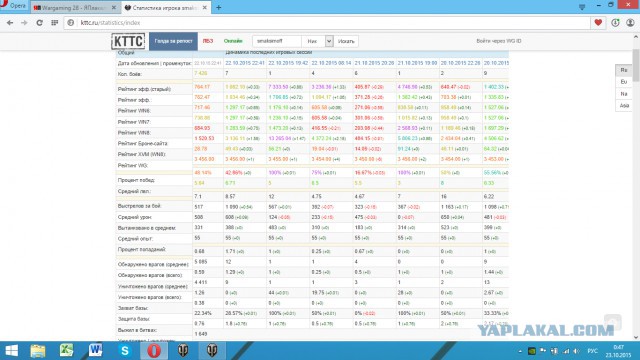The image size is (640, 360).
Task: Click the Искать search button
Action: [x=346, y=41]
